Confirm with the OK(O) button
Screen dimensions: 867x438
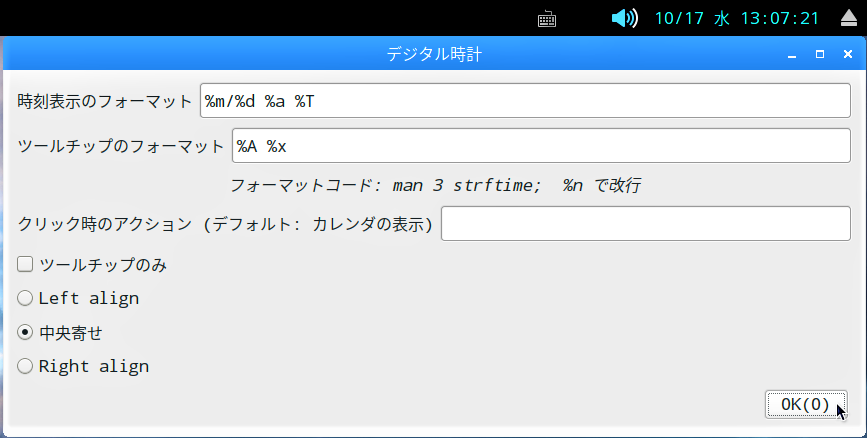806,404
